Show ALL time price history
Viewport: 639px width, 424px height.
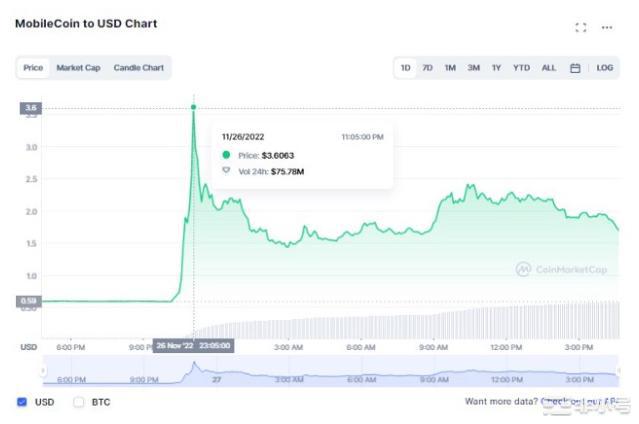[x=549, y=68]
